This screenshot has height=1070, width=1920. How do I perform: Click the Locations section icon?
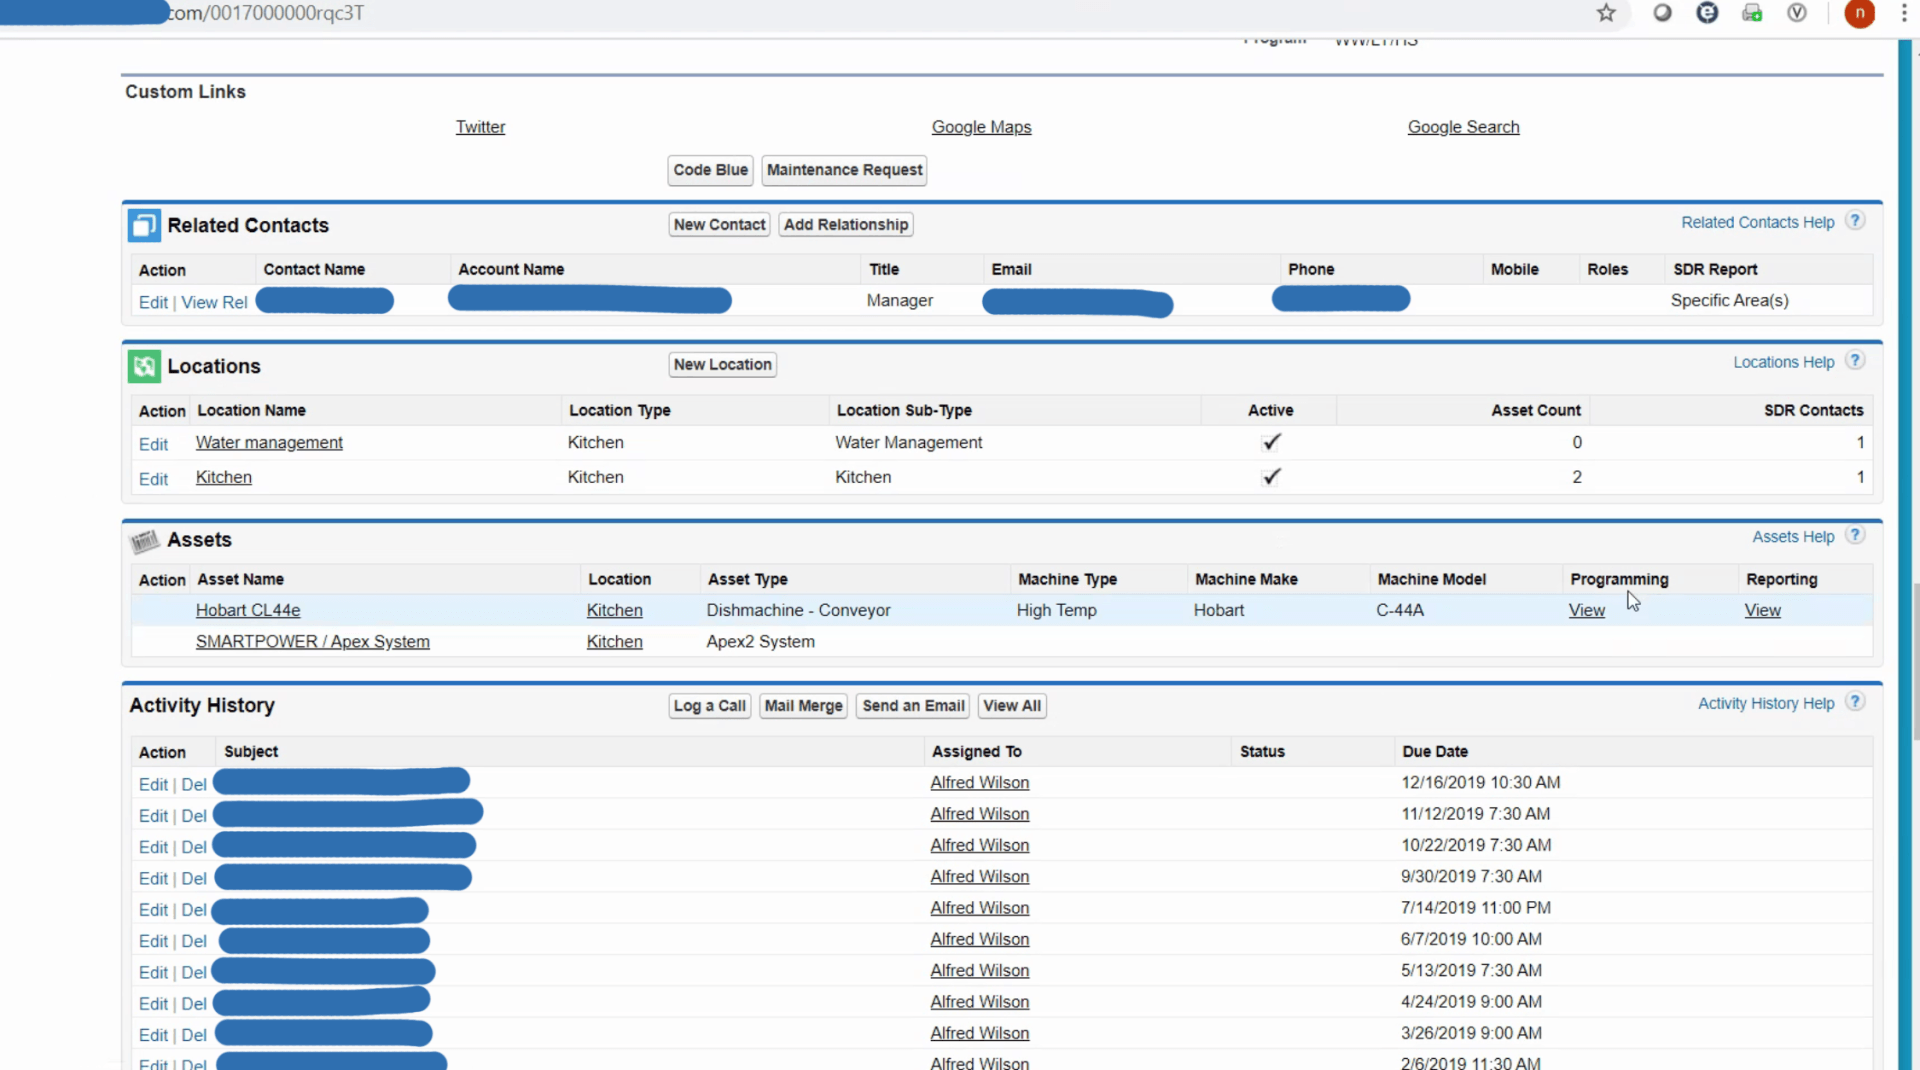click(x=144, y=366)
